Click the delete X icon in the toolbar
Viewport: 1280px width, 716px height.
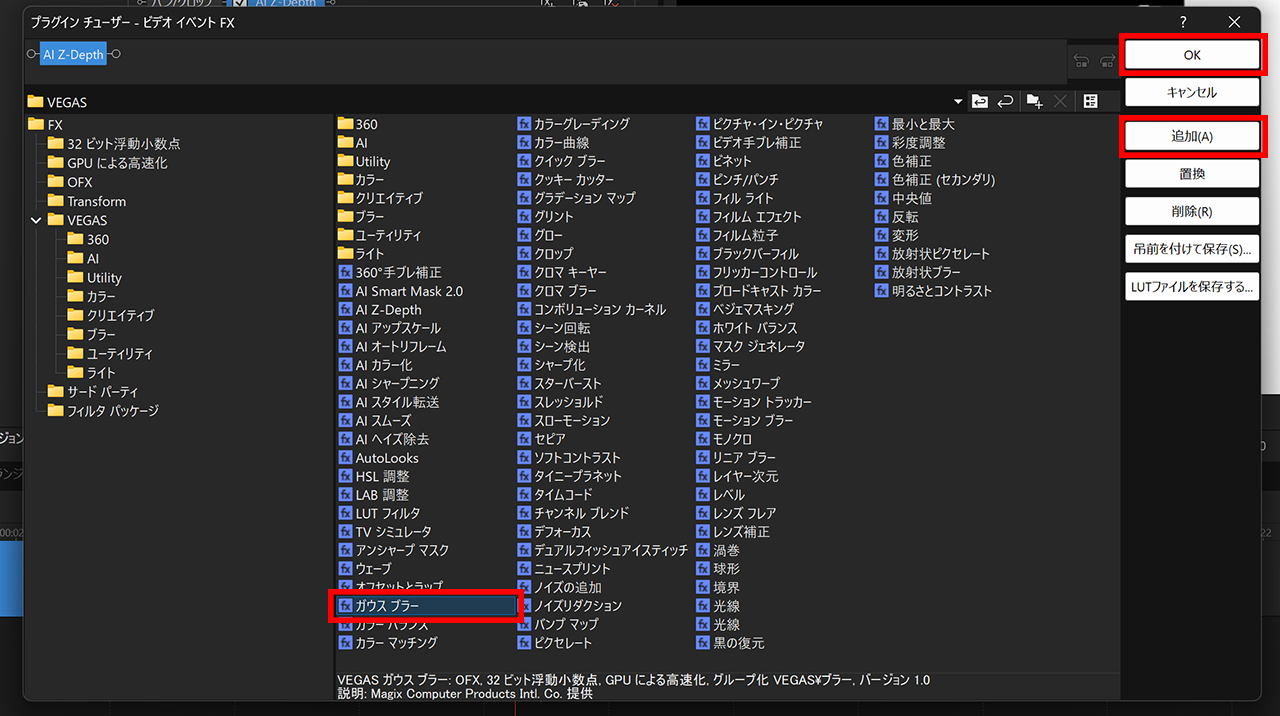1058,101
